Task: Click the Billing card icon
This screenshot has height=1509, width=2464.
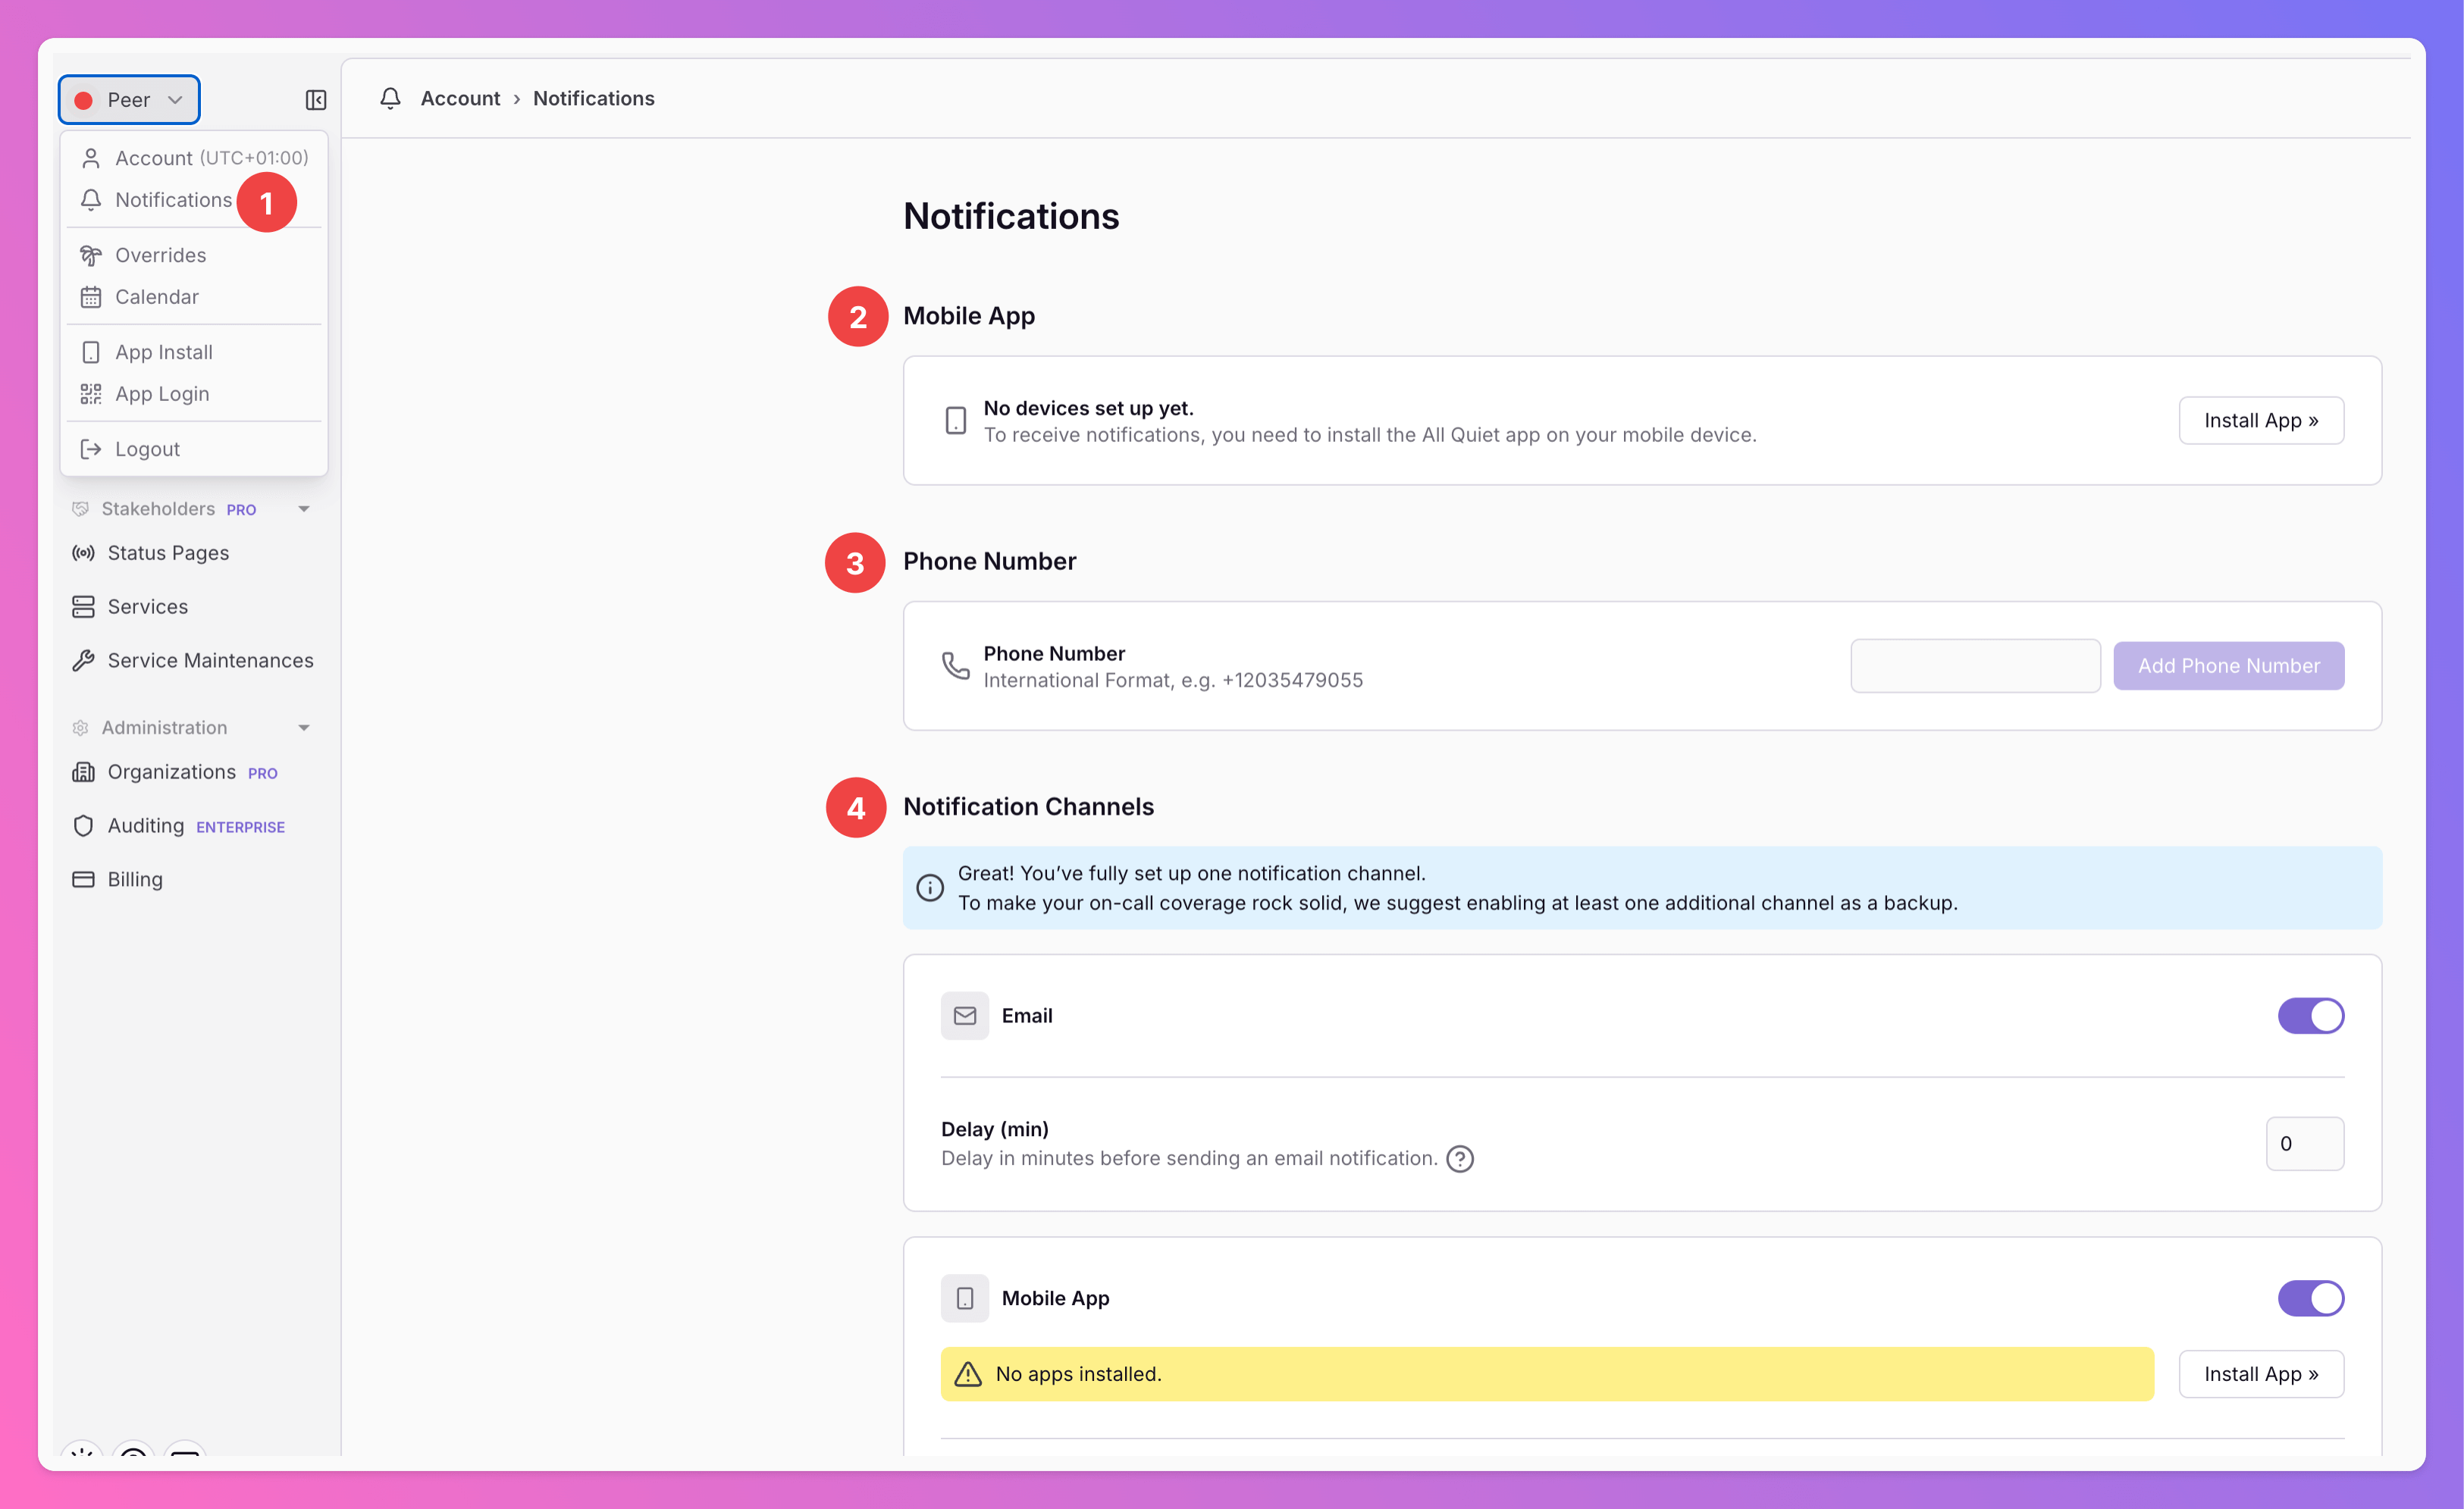Action: pyautogui.click(x=84, y=879)
